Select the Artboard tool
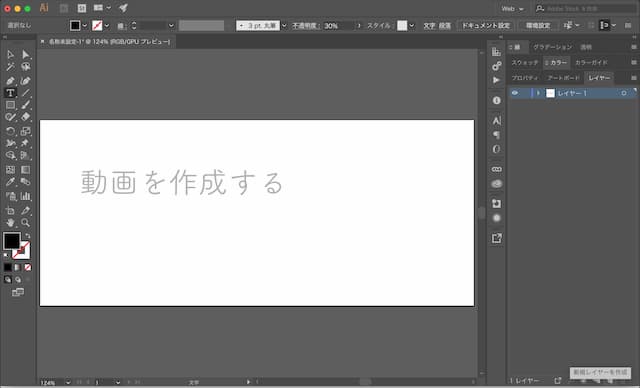 pos(10,211)
